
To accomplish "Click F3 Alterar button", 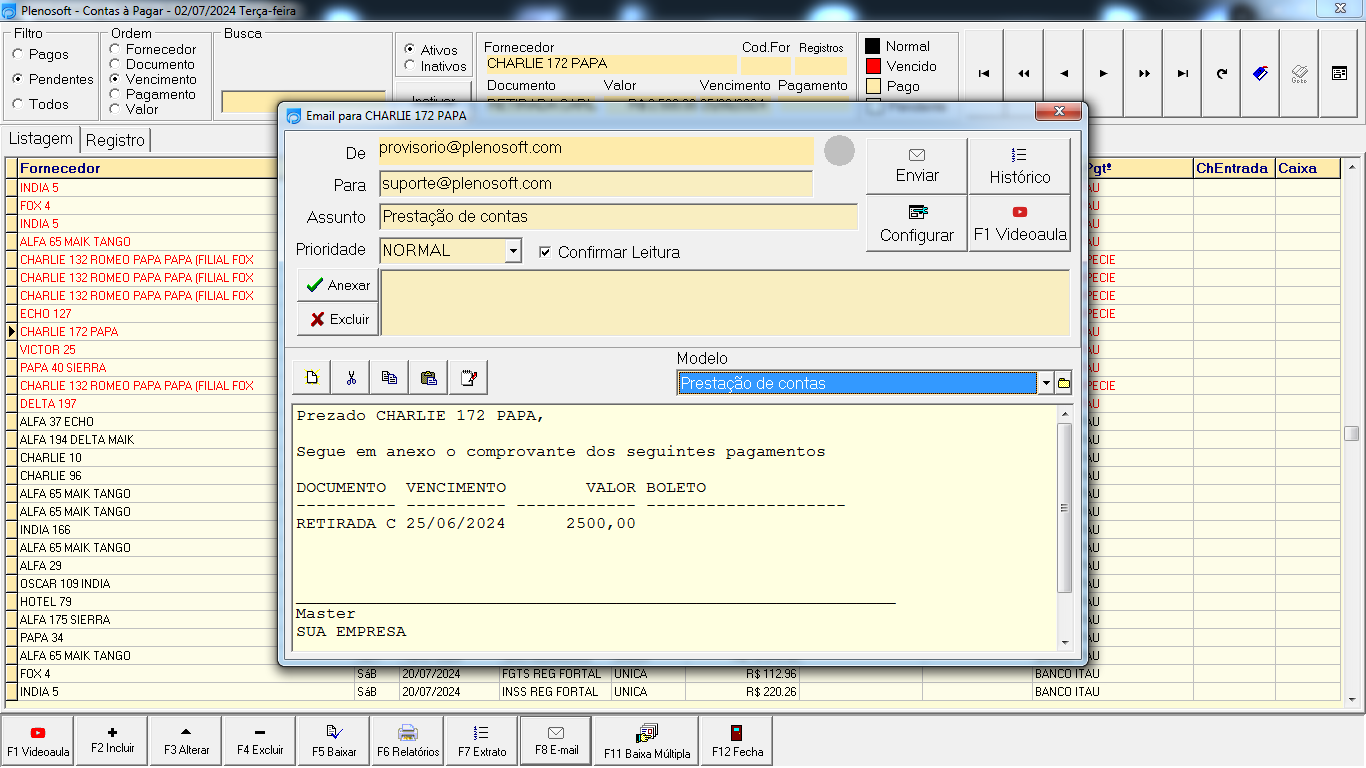I will point(186,741).
